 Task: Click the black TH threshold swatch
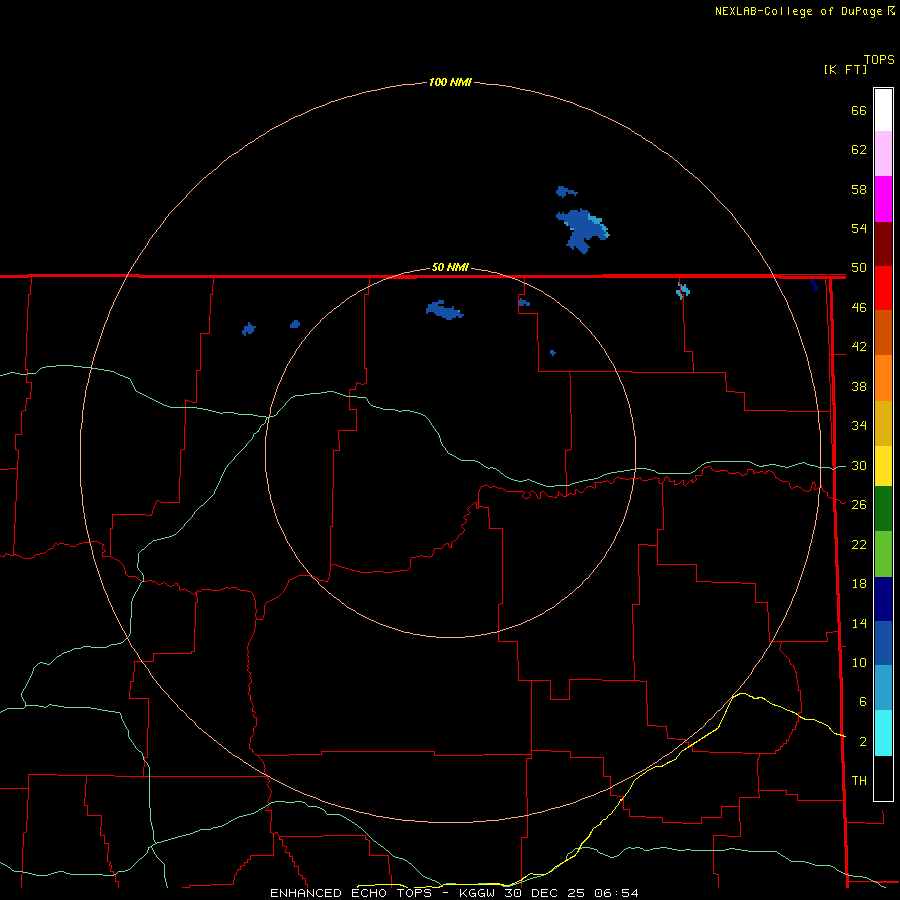pos(883,778)
